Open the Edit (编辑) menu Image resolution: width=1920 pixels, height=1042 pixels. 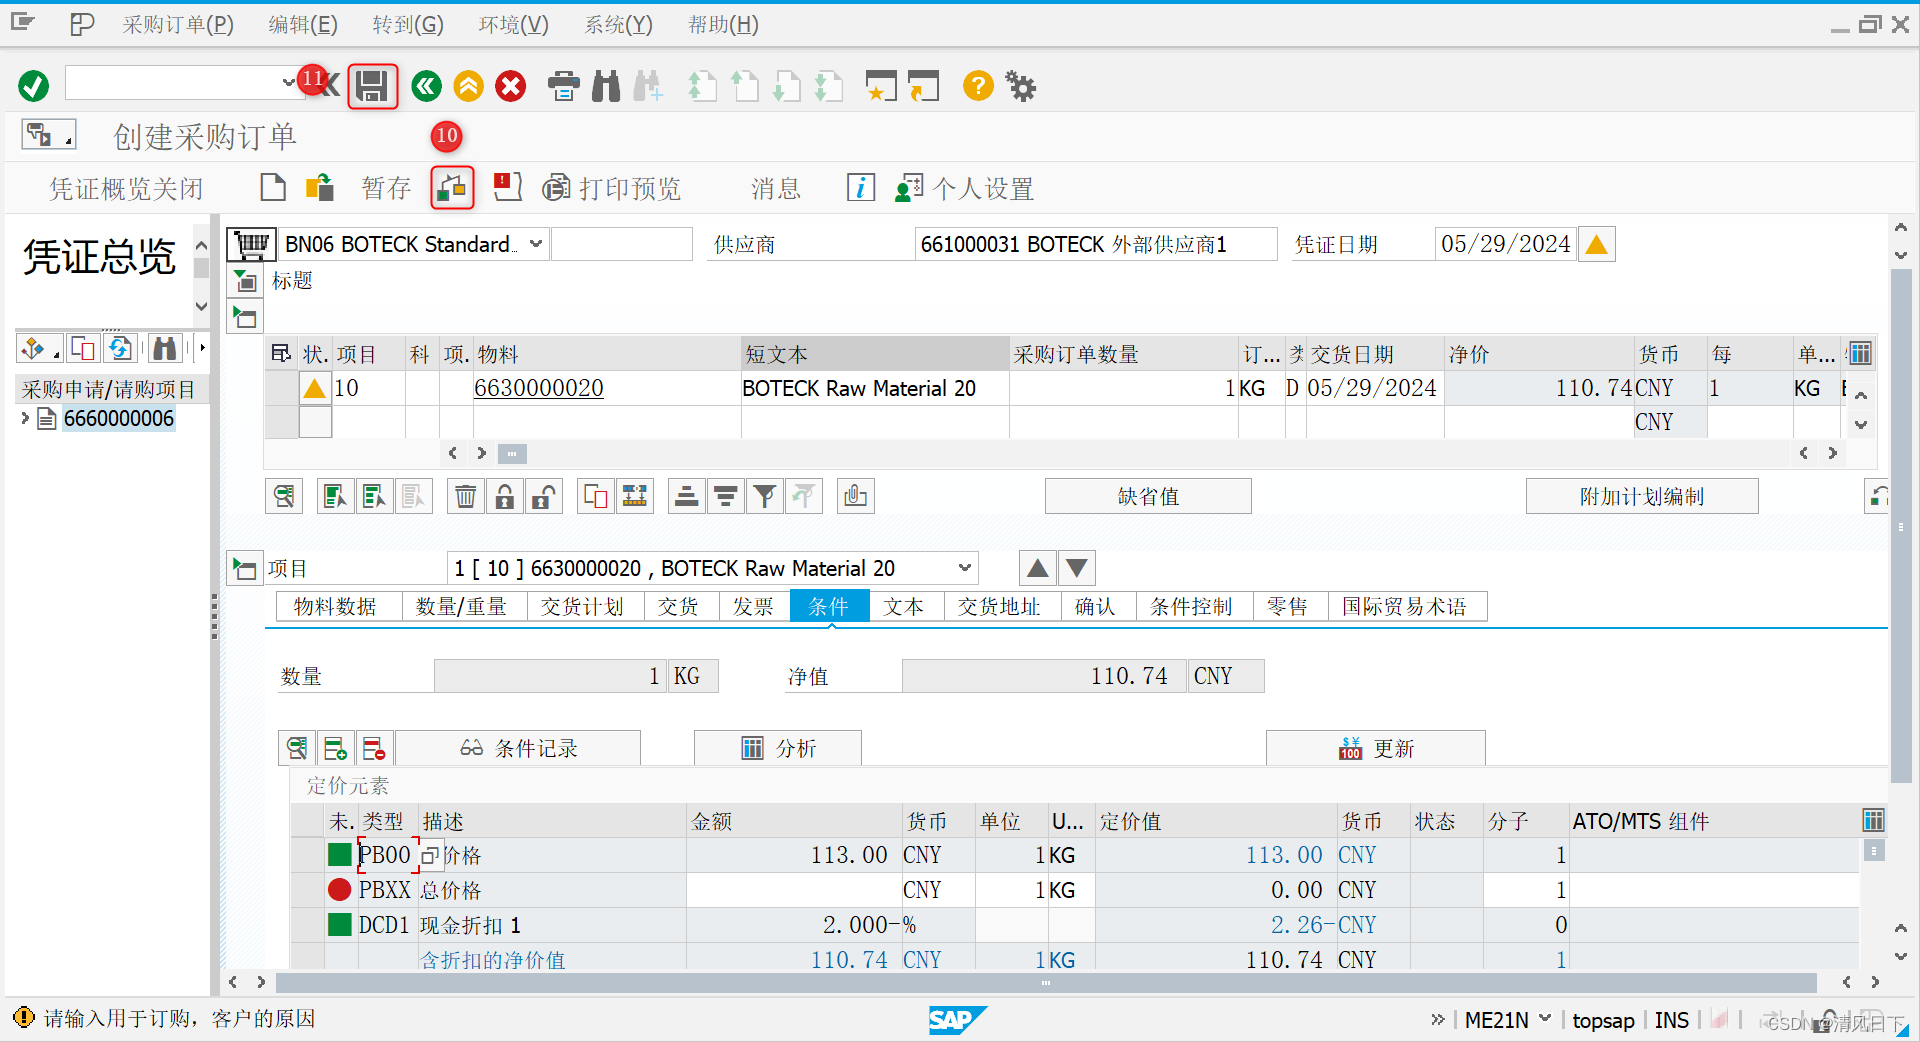pos(303,25)
